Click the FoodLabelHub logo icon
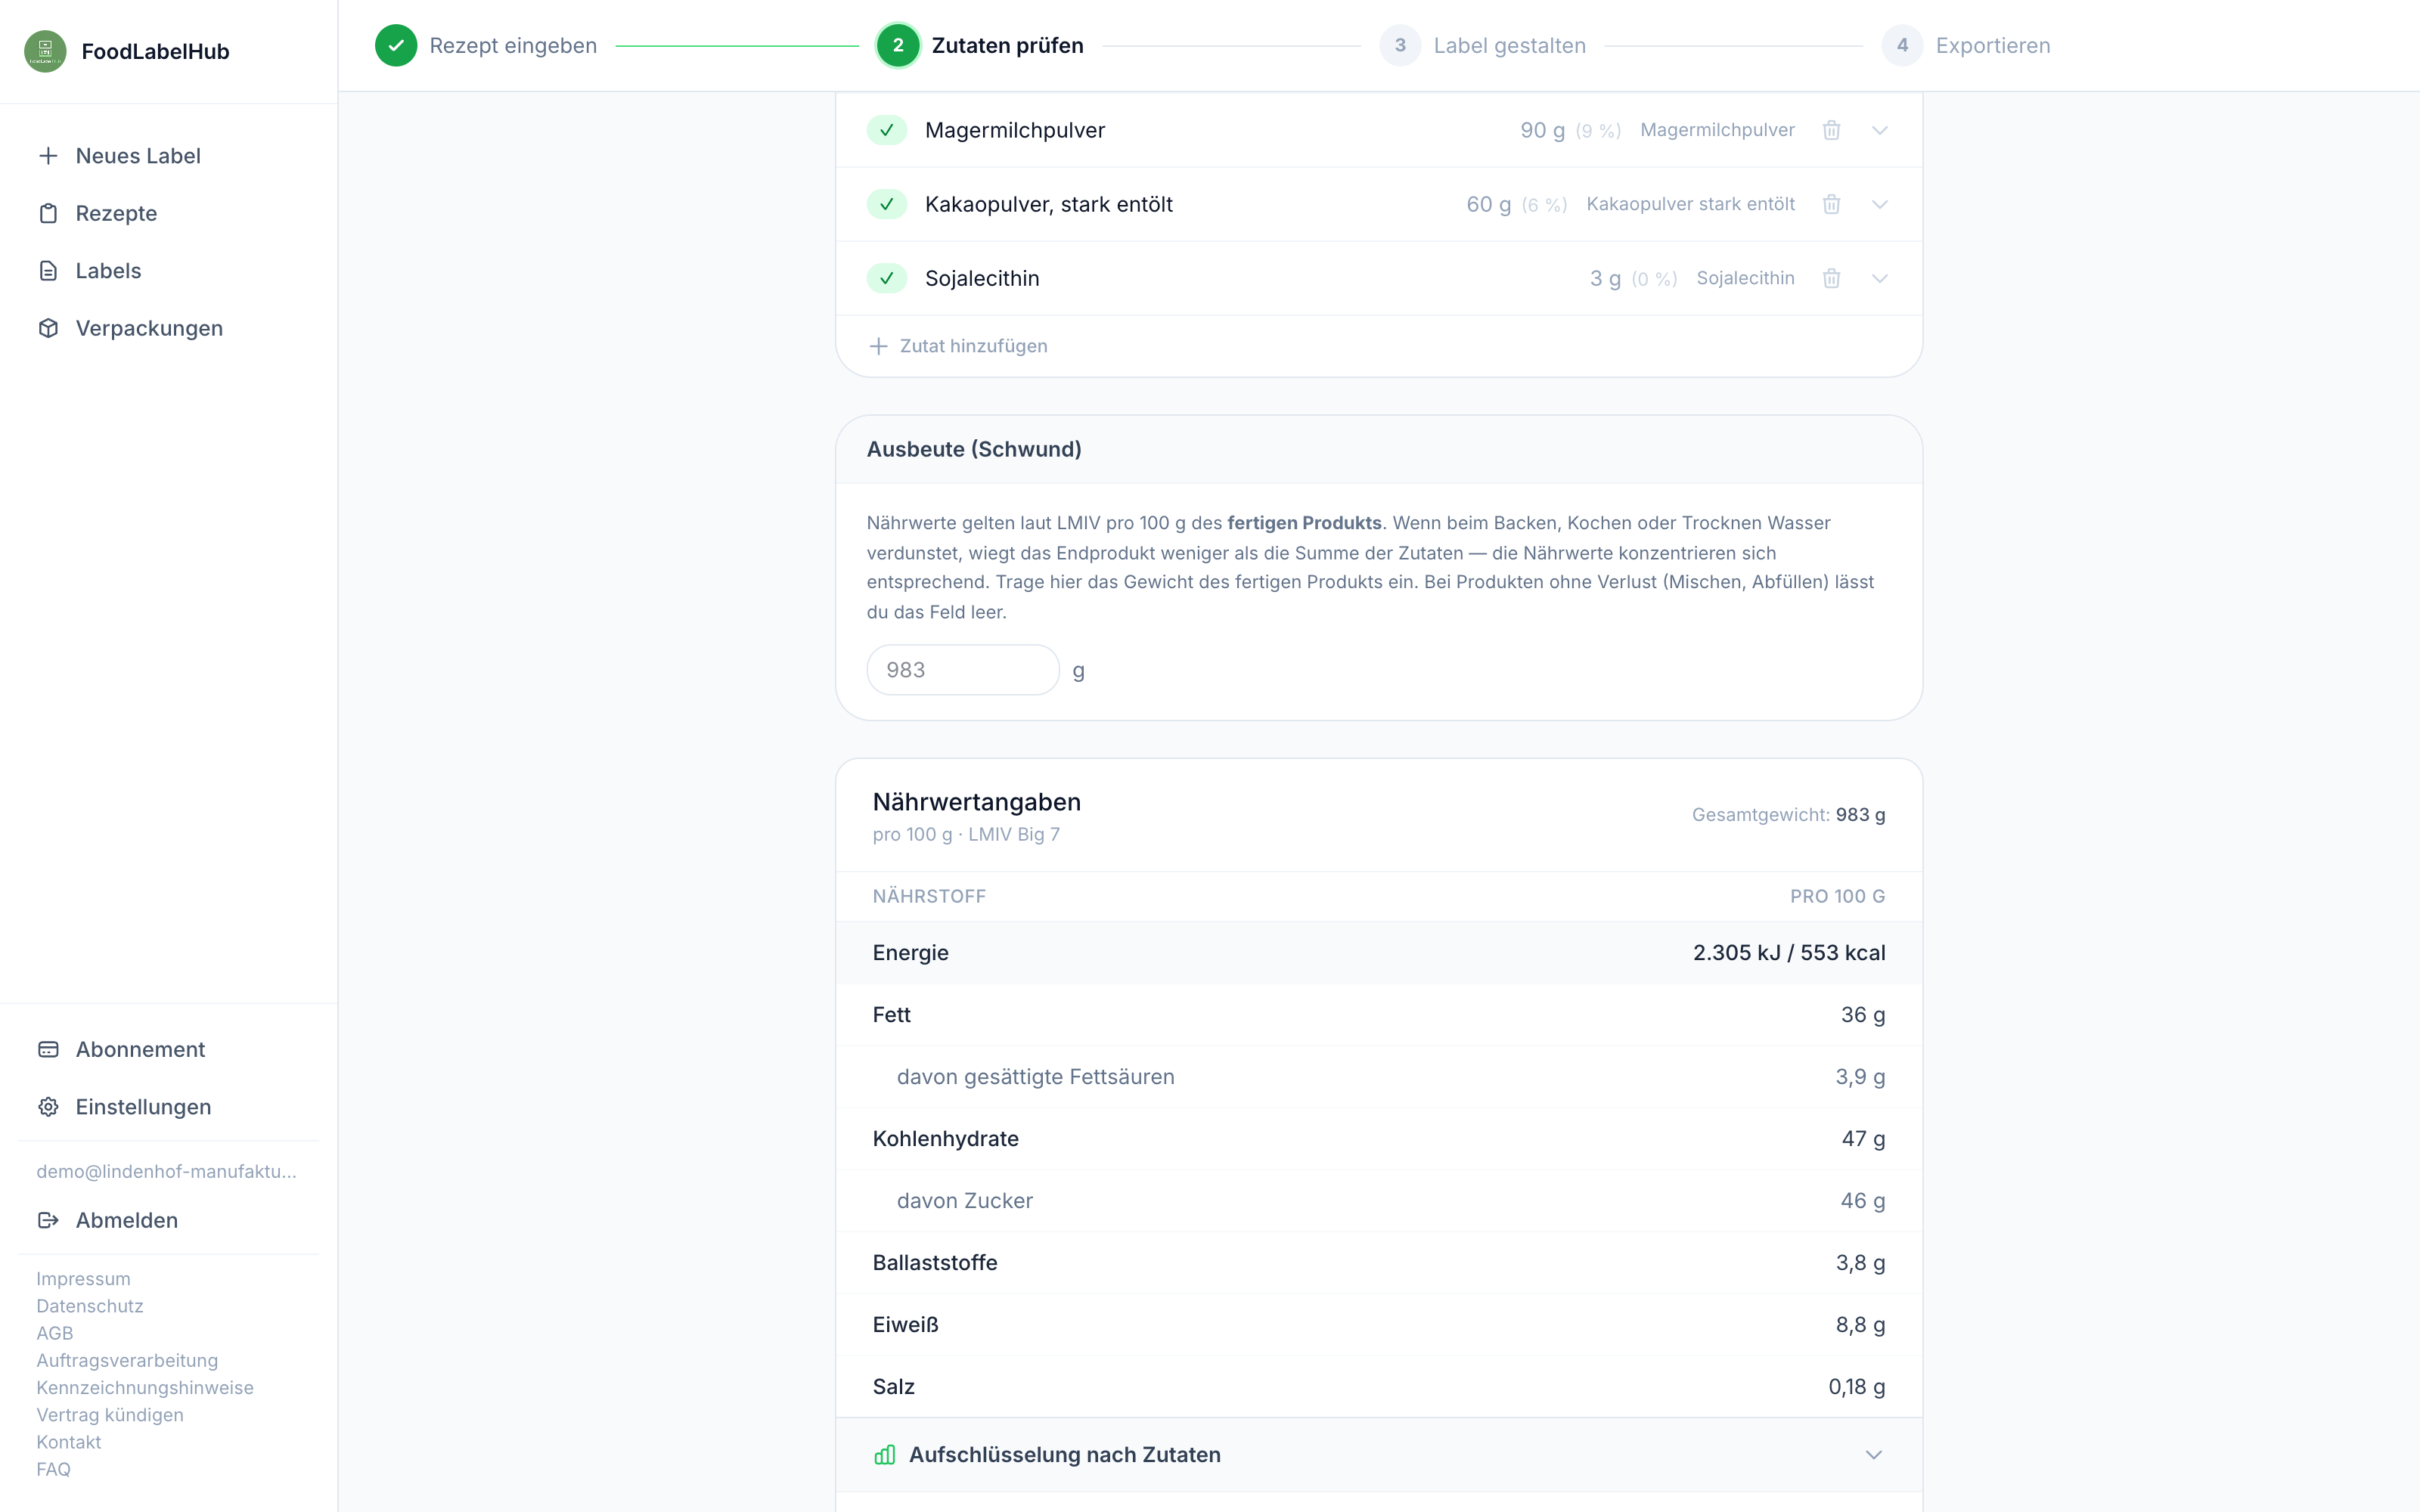Viewport: 2420px width, 1512px height. tap(45, 51)
